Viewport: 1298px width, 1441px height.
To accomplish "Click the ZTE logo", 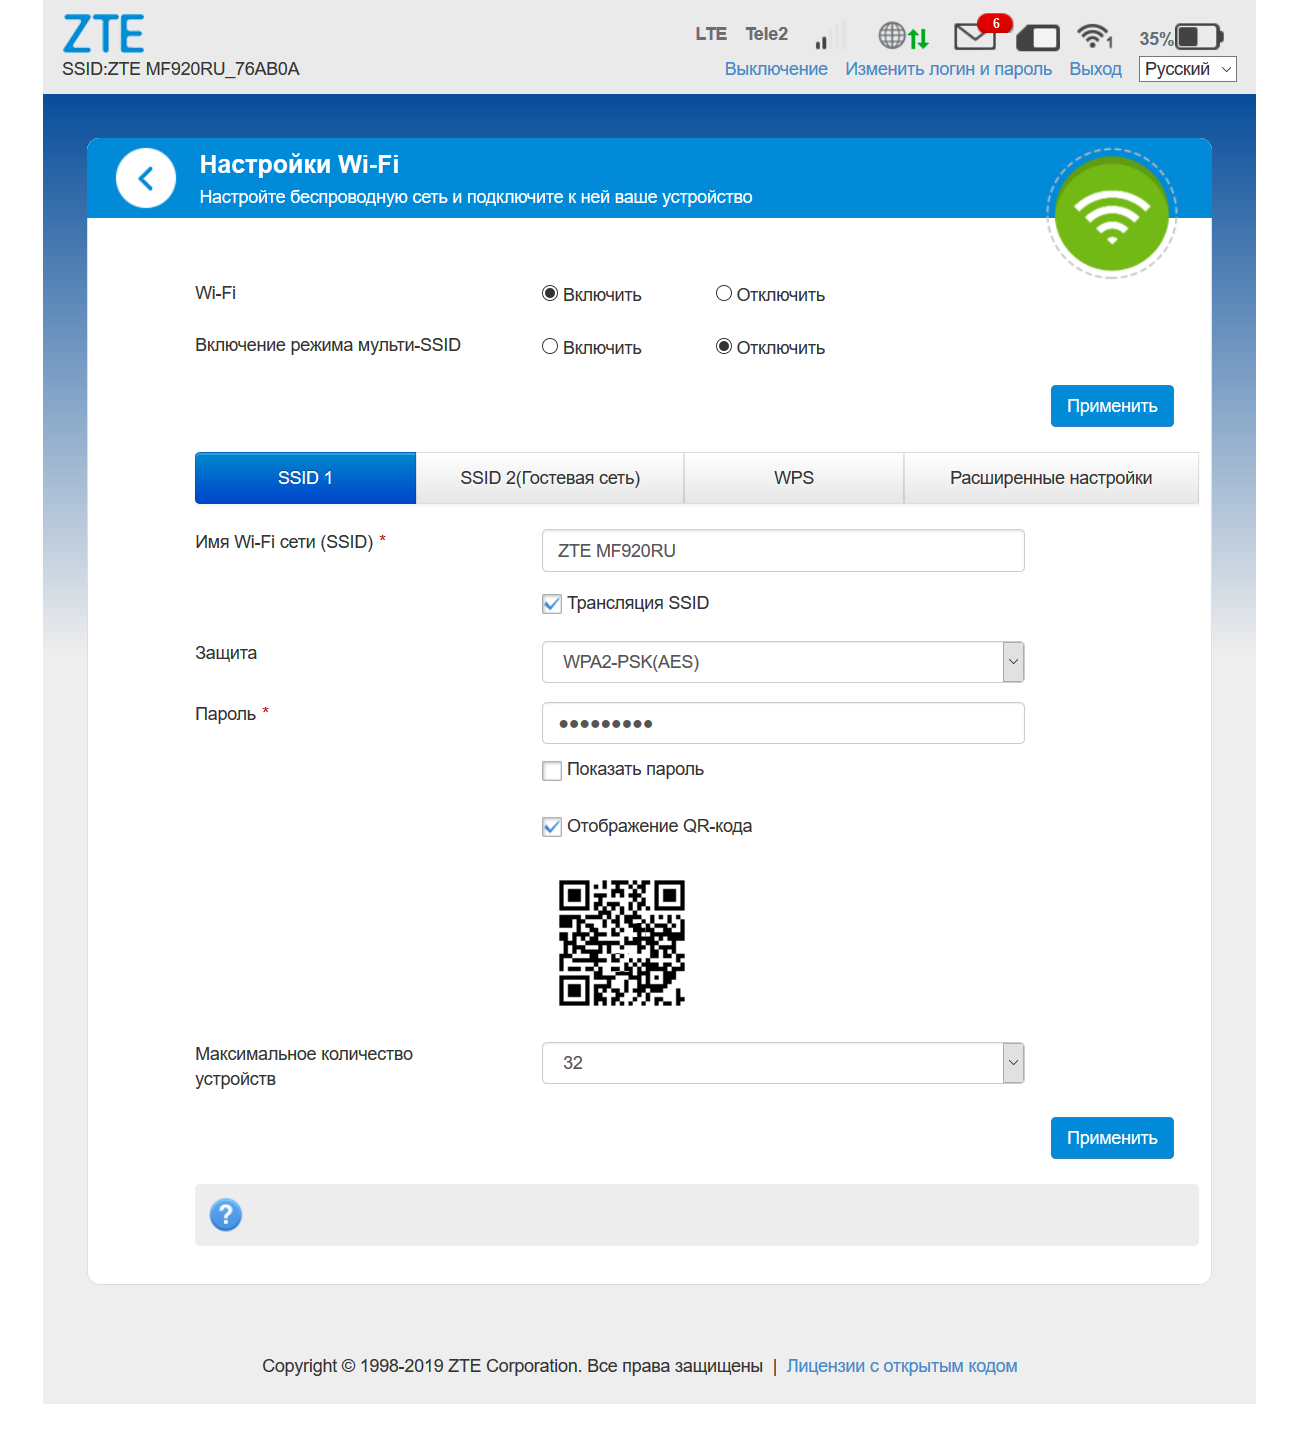I will pos(104,34).
